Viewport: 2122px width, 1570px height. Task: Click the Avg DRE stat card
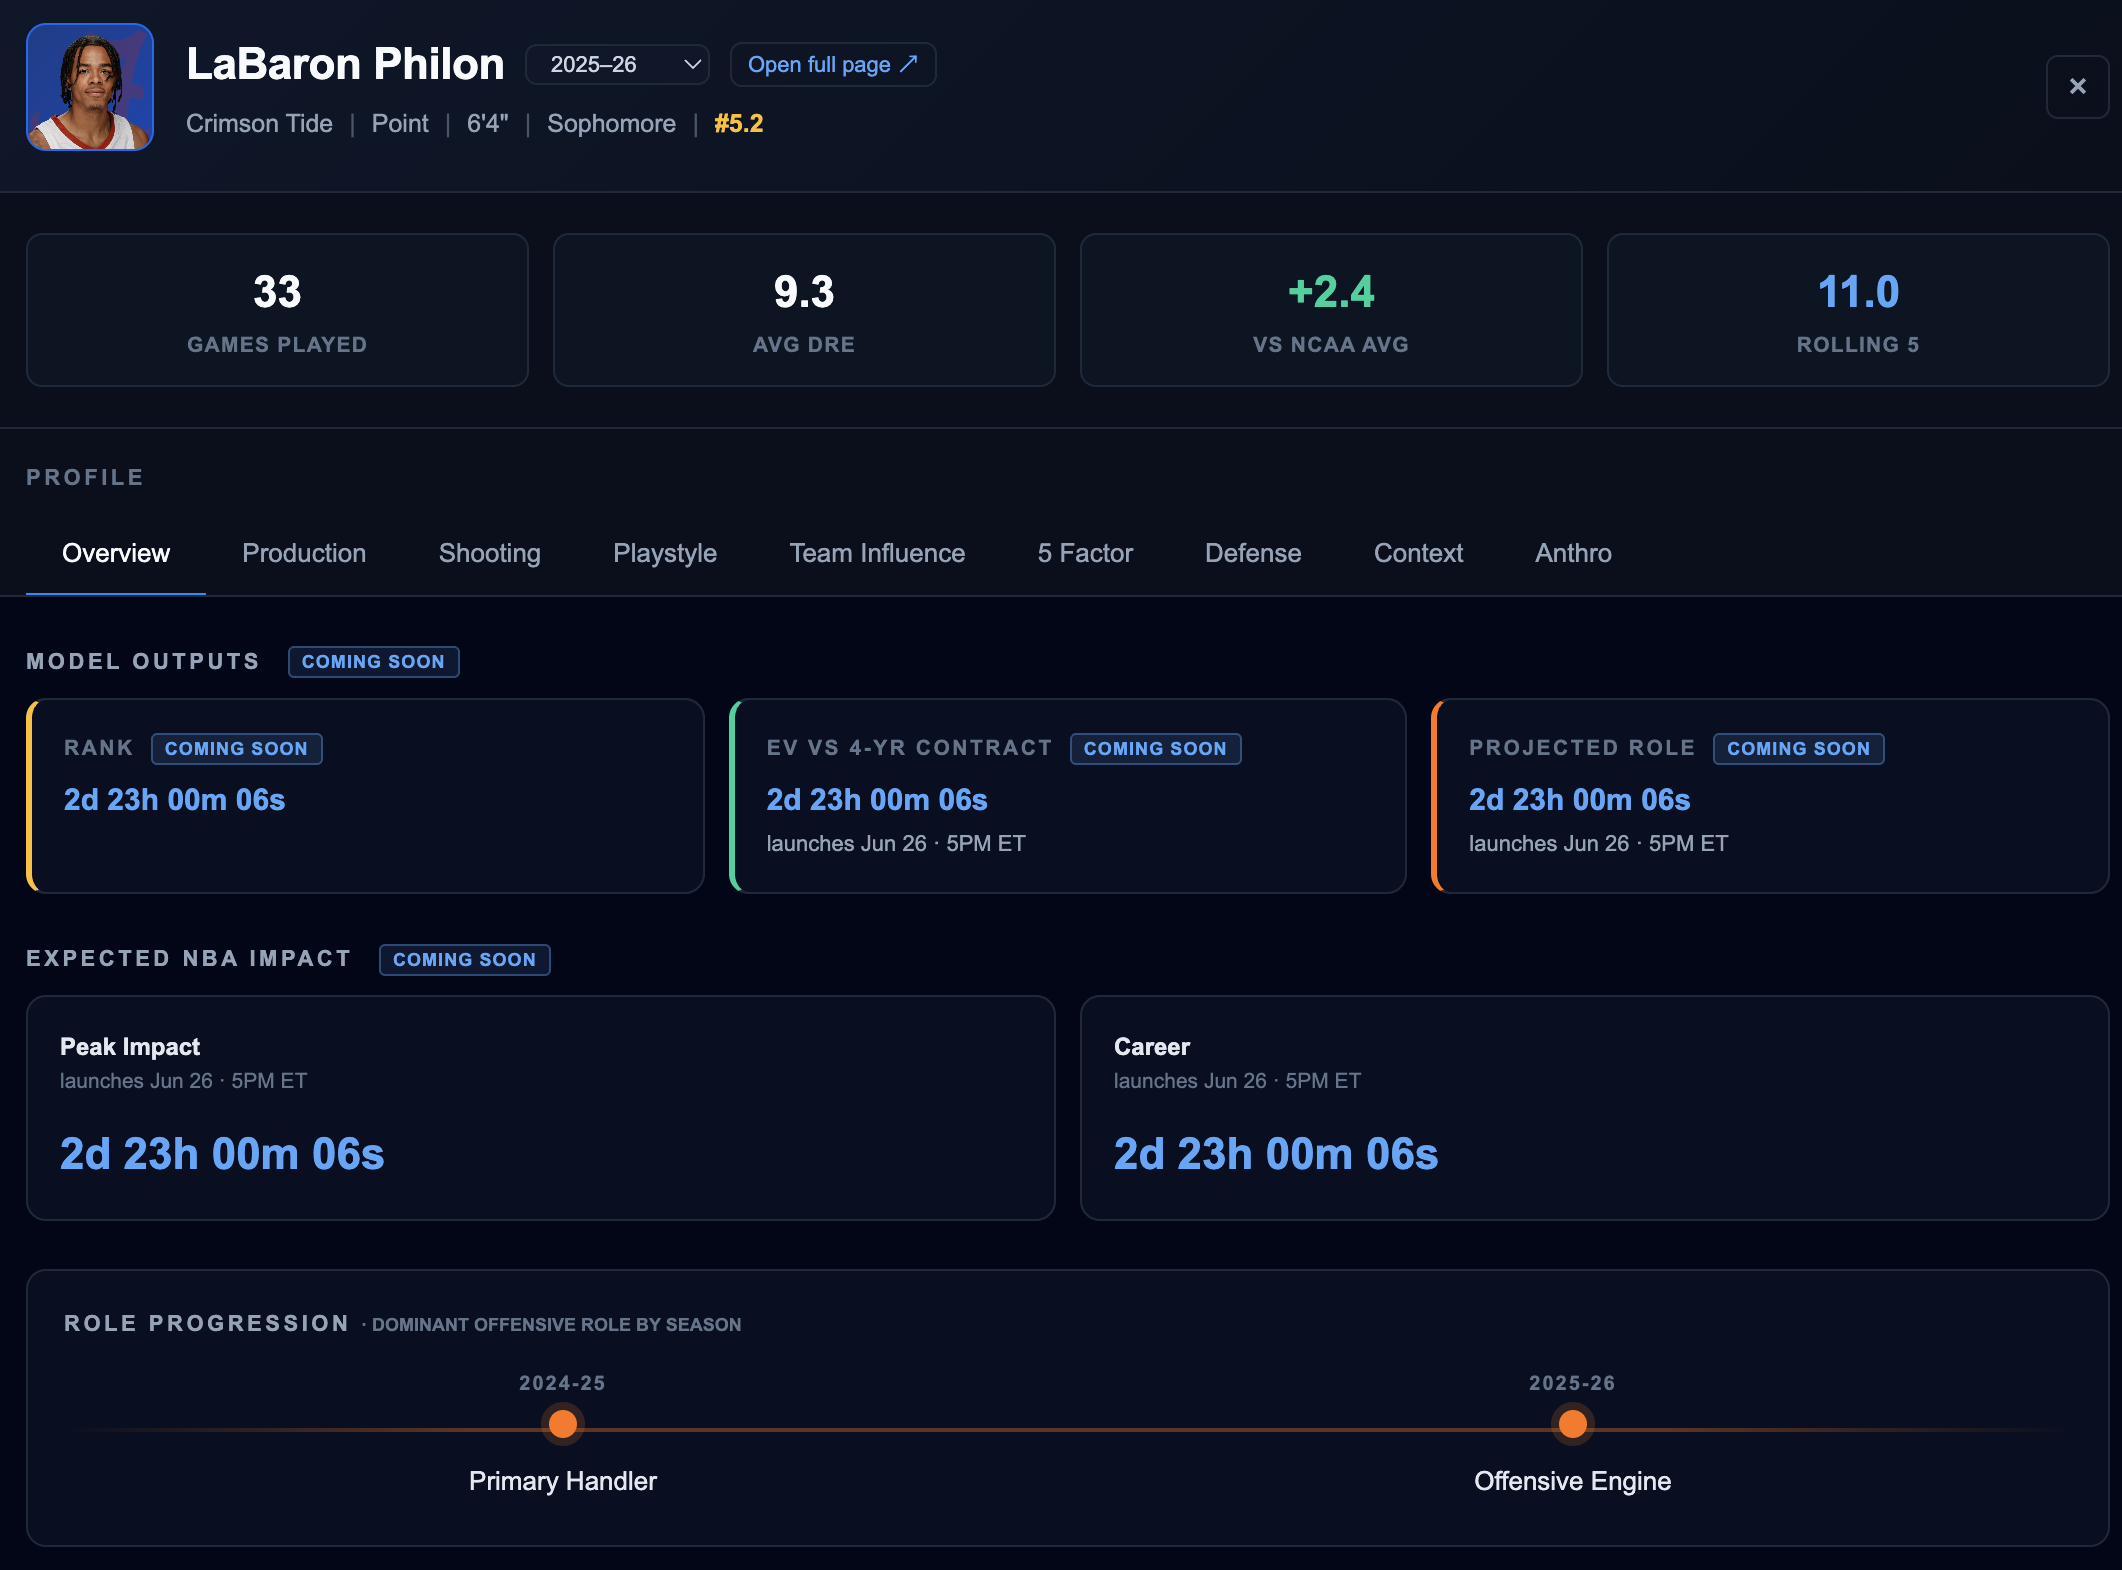(x=804, y=310)
